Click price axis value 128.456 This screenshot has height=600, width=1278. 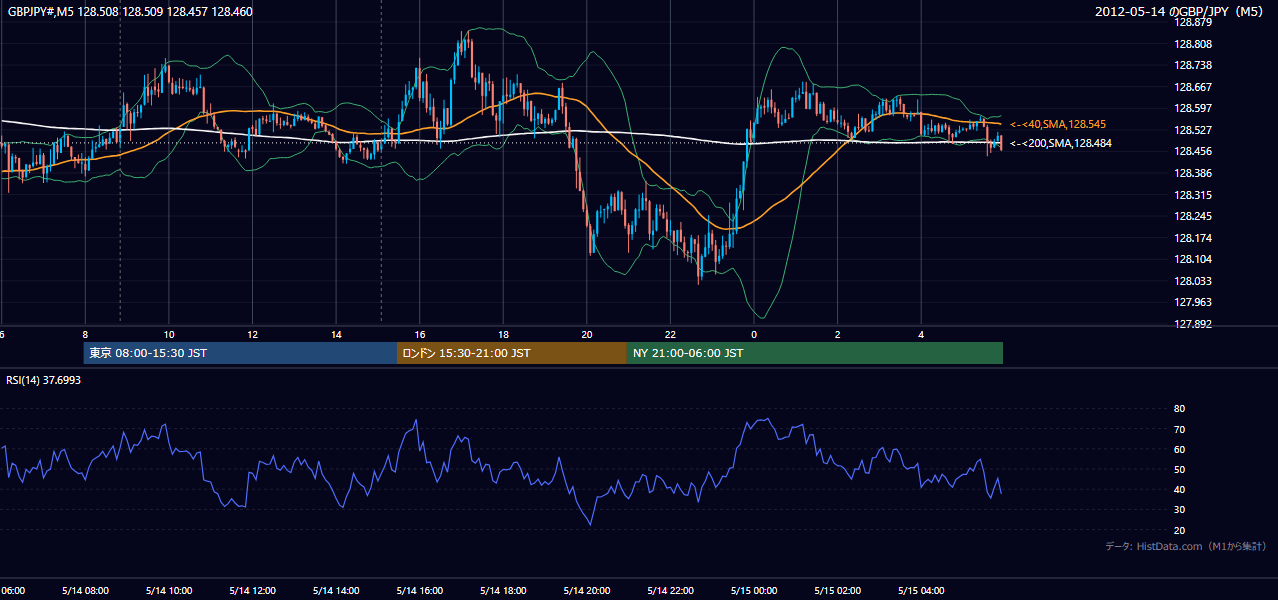tap(1192, 151)
